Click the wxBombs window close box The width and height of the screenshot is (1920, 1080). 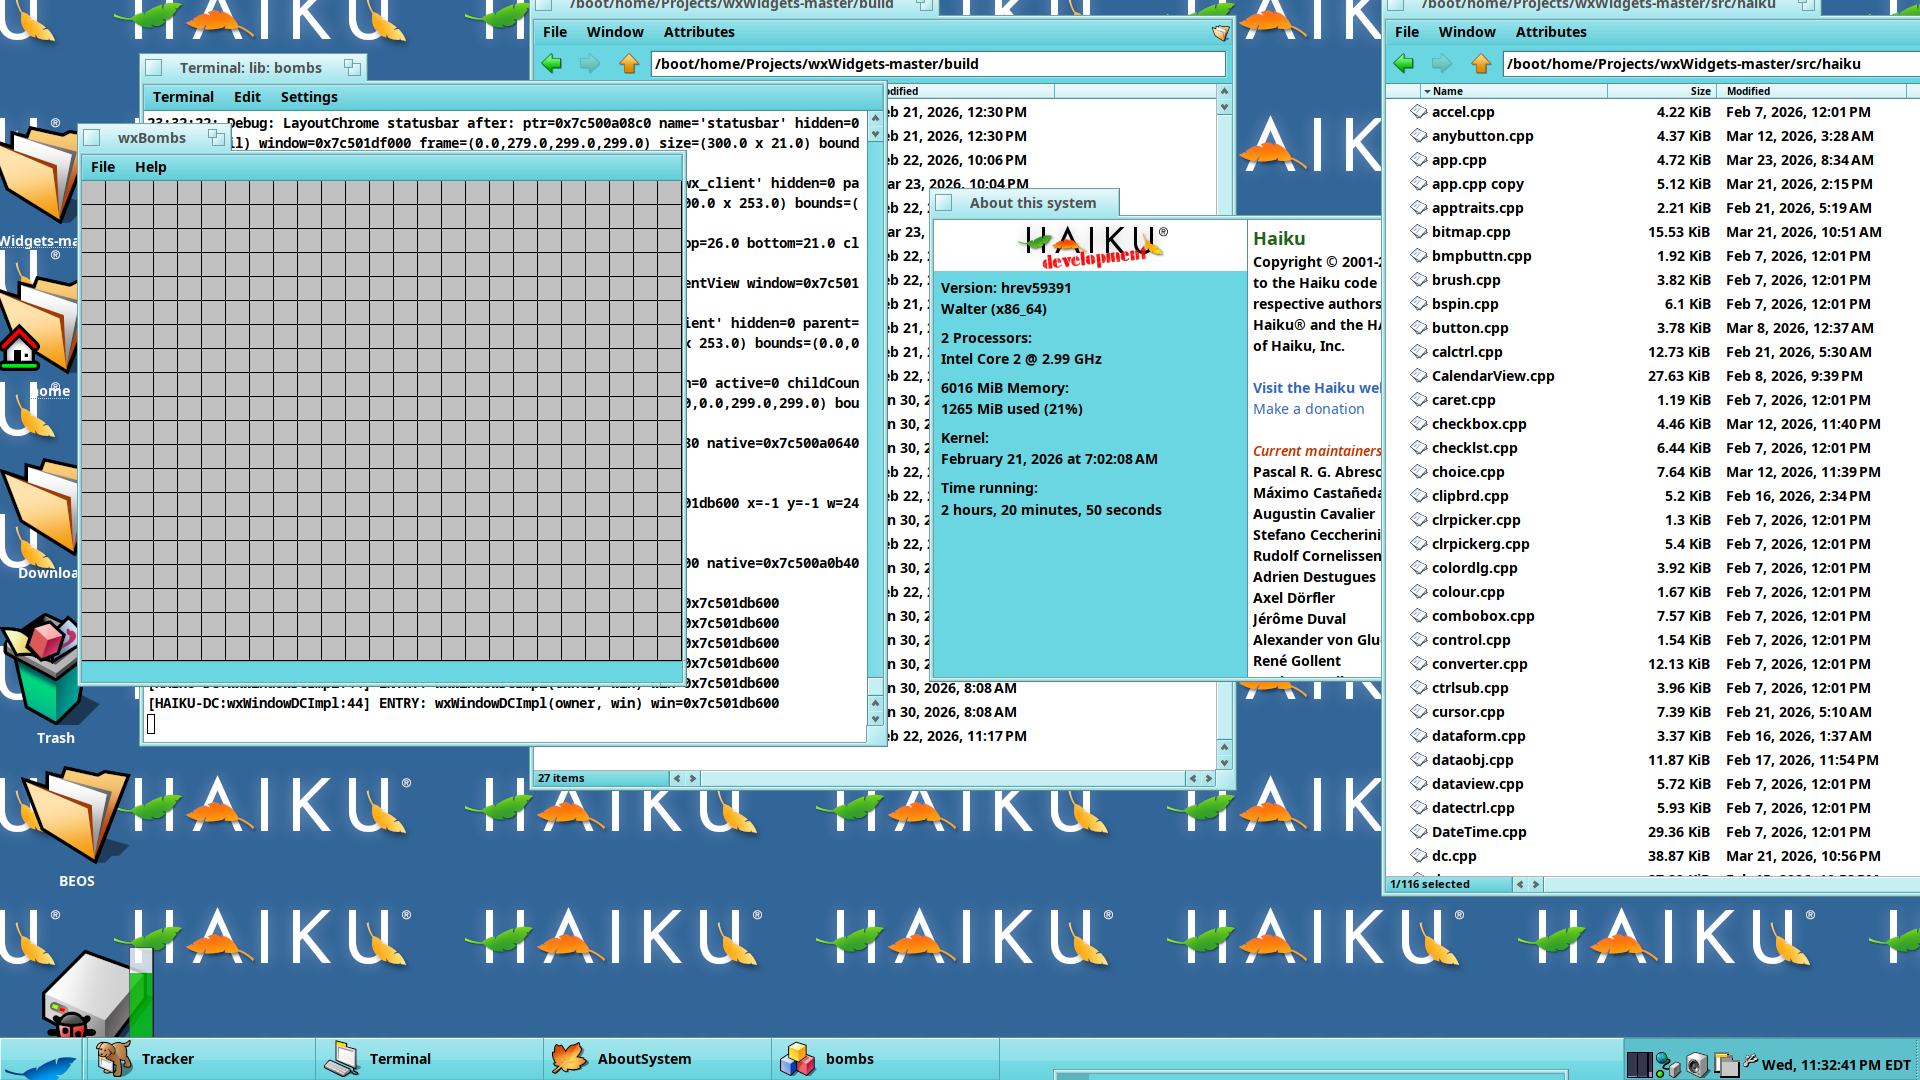pyautogui.click(x=92, y=138)
